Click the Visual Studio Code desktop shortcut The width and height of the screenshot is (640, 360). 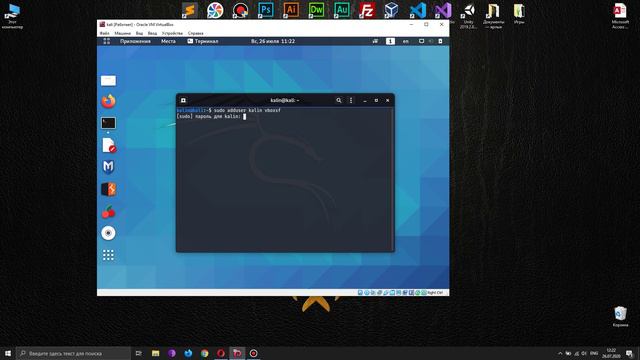418,10
